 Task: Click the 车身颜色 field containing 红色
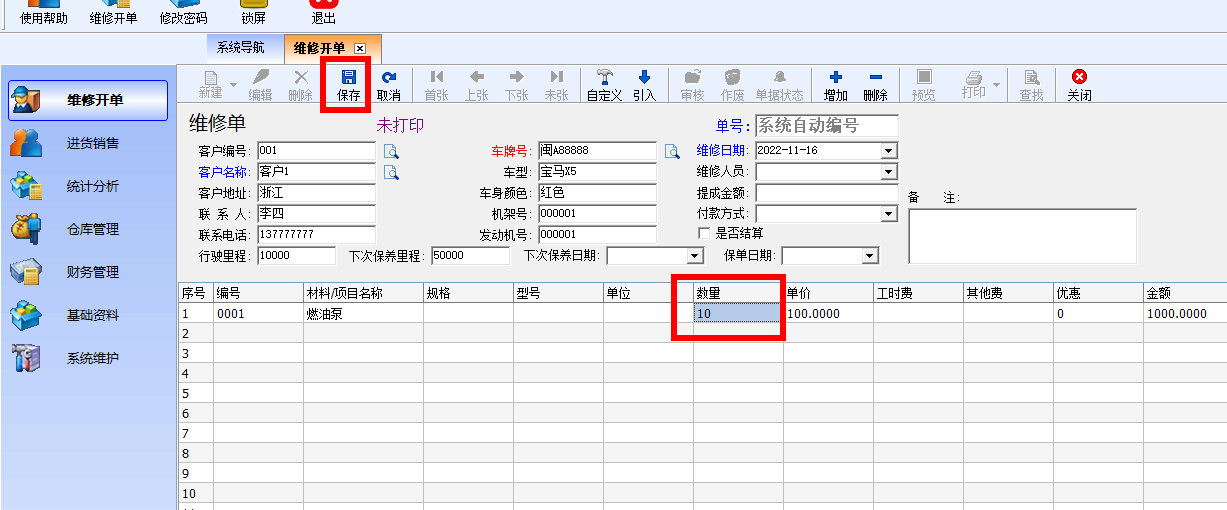(597, 193)
